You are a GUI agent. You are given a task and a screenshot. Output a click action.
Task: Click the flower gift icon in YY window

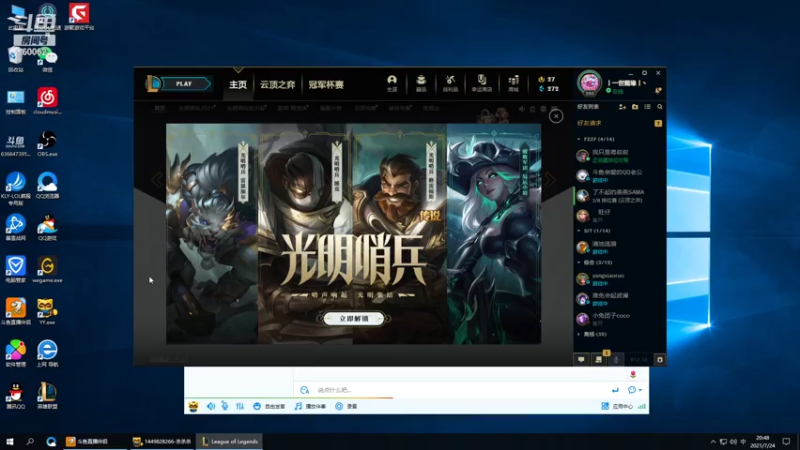633,374
